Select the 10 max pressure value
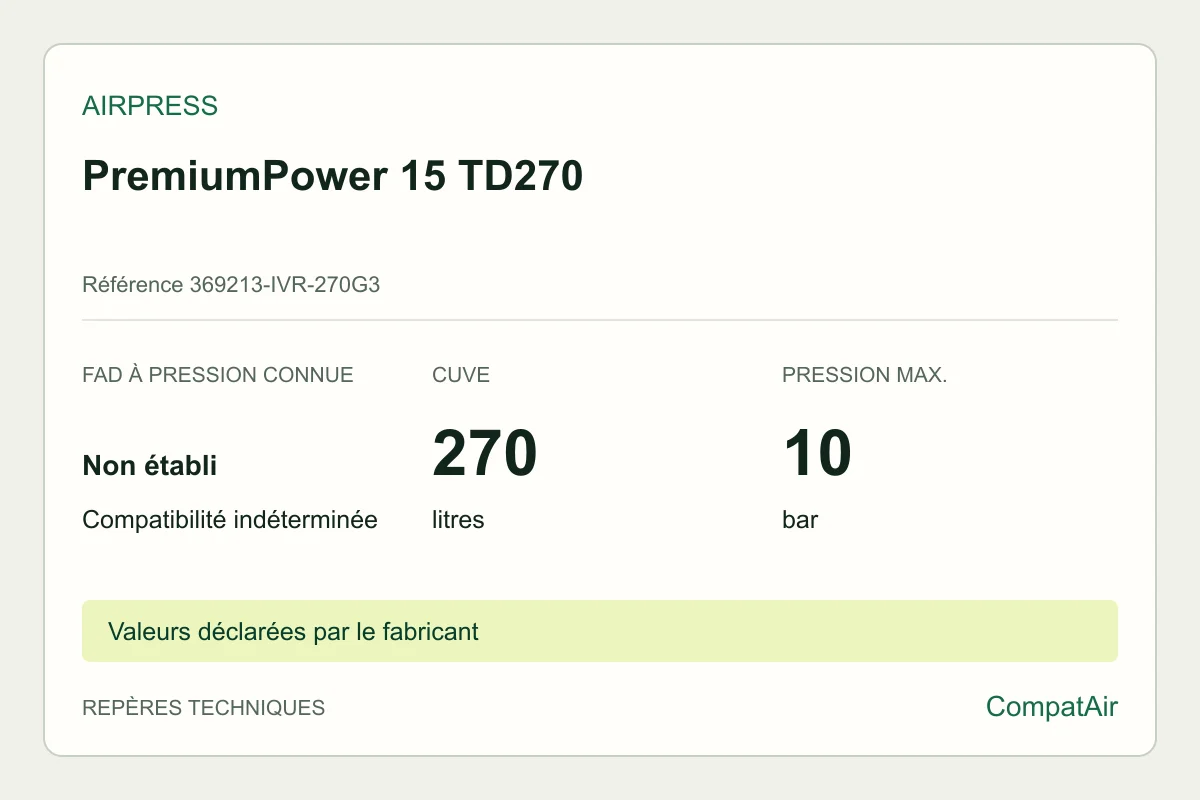This screenshot has height=800, width=1200. (817, 453)
